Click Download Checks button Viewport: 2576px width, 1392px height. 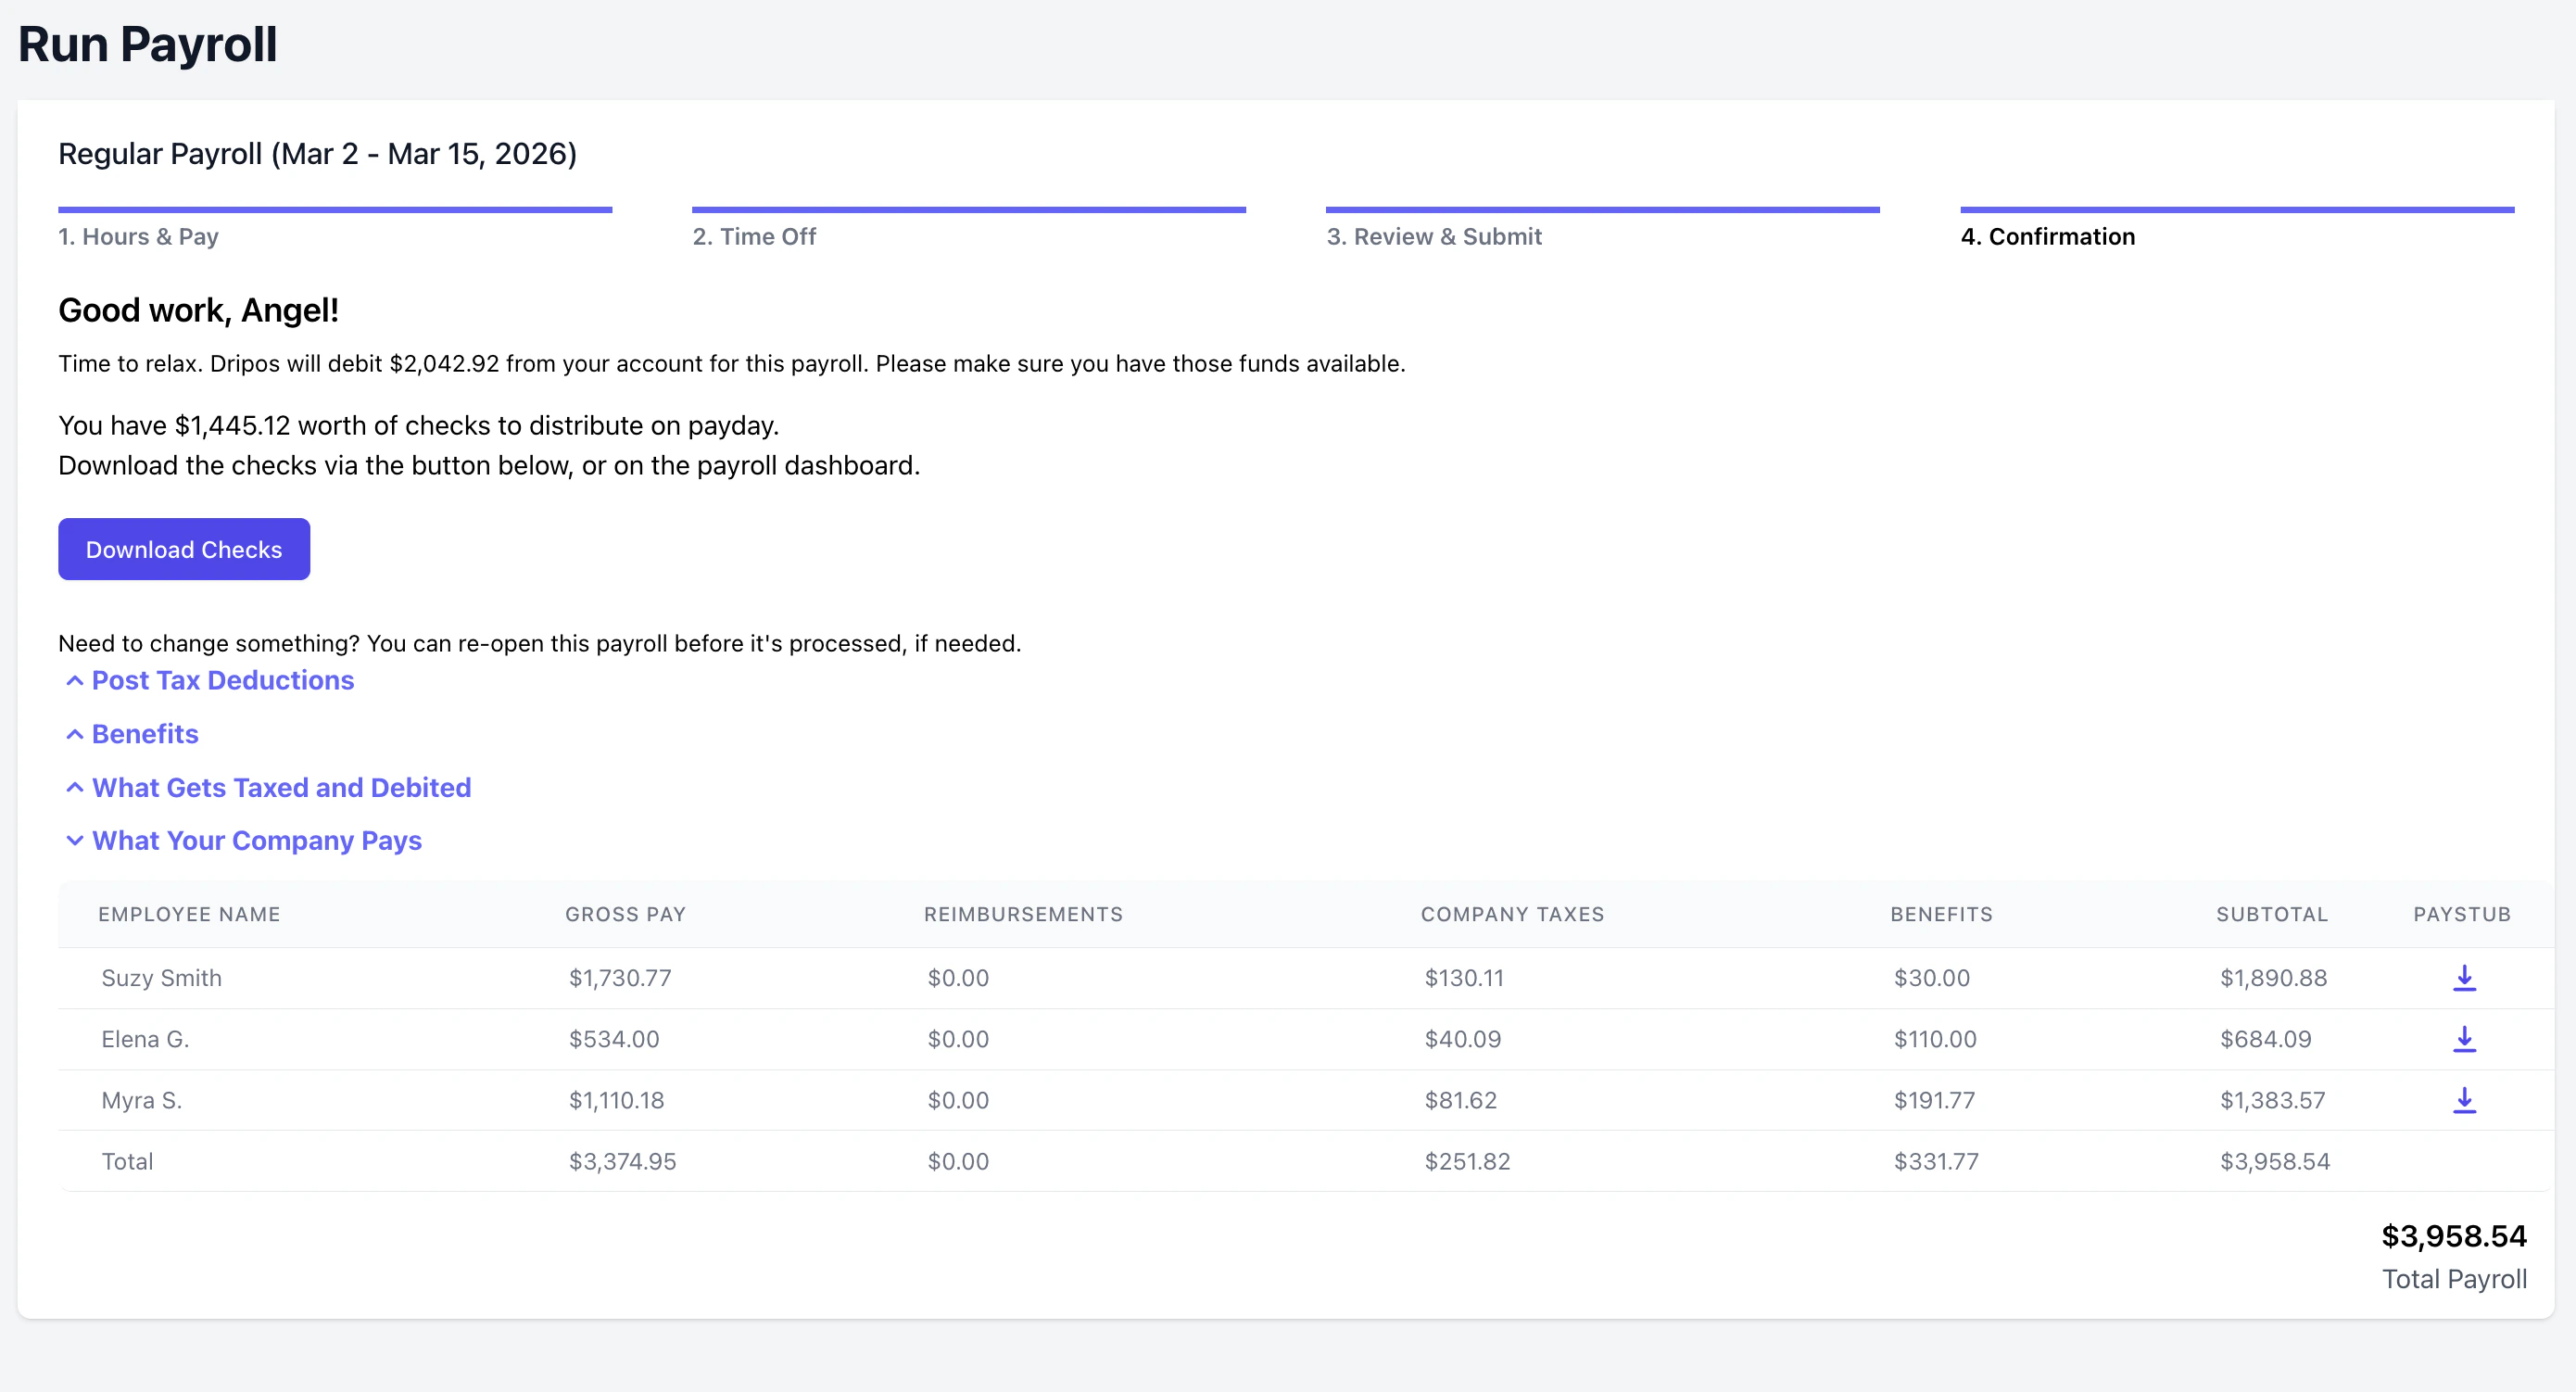click(x=184, y=549)
